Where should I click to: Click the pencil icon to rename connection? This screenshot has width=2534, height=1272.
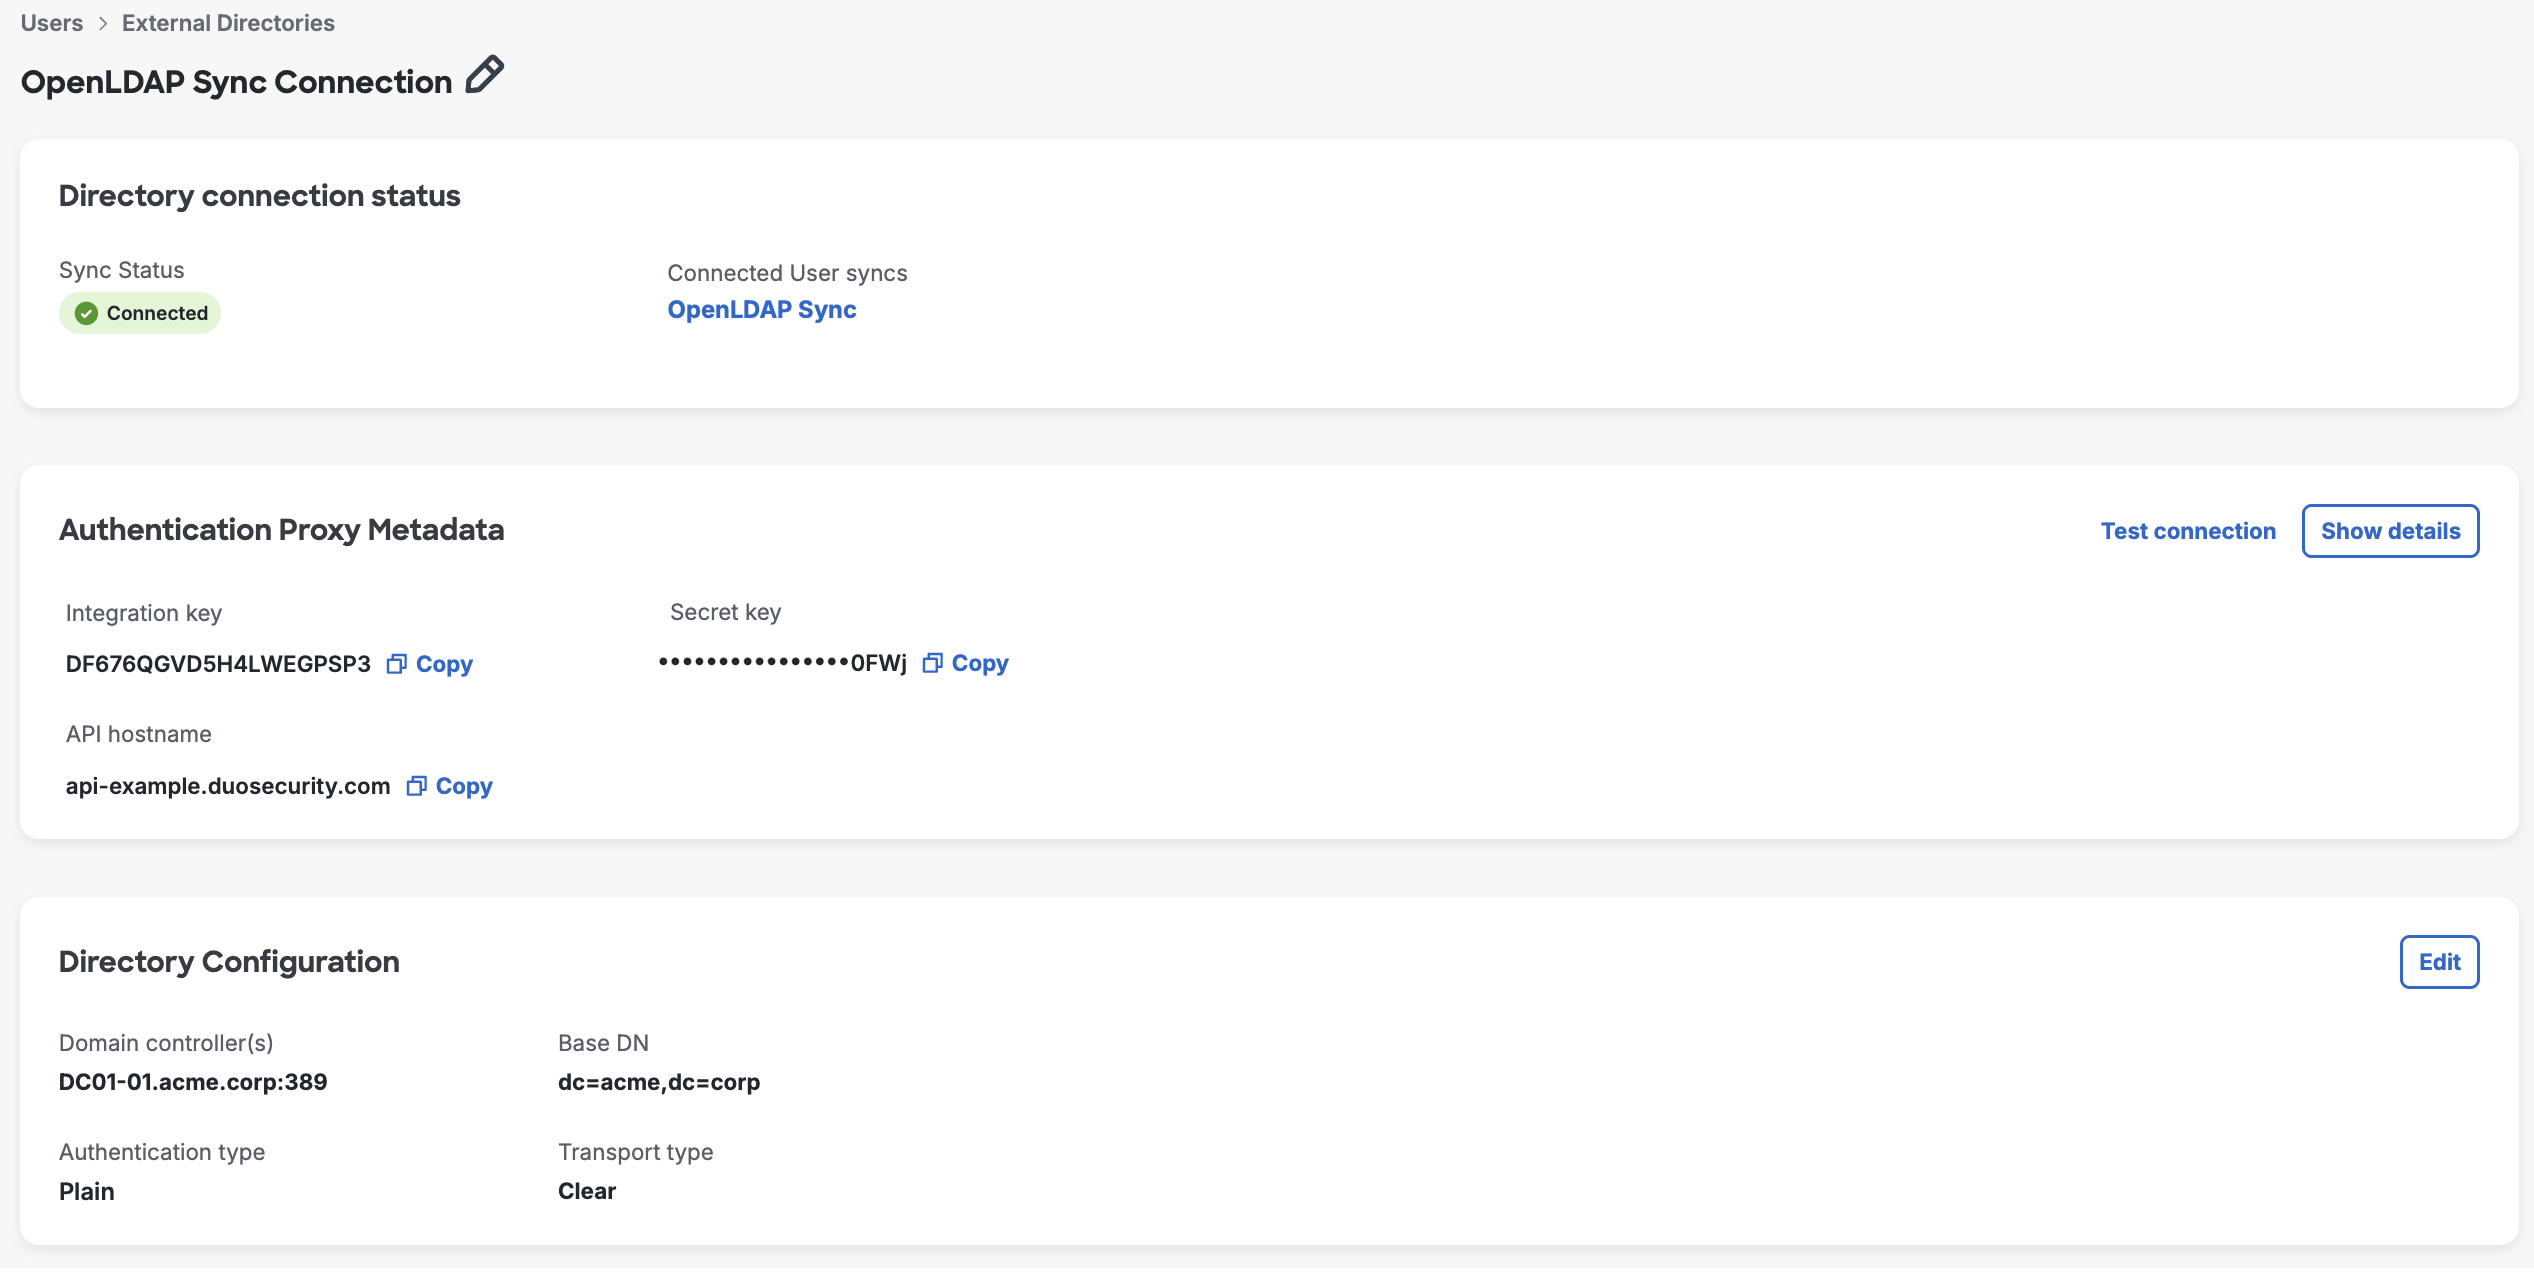(485, 76)
